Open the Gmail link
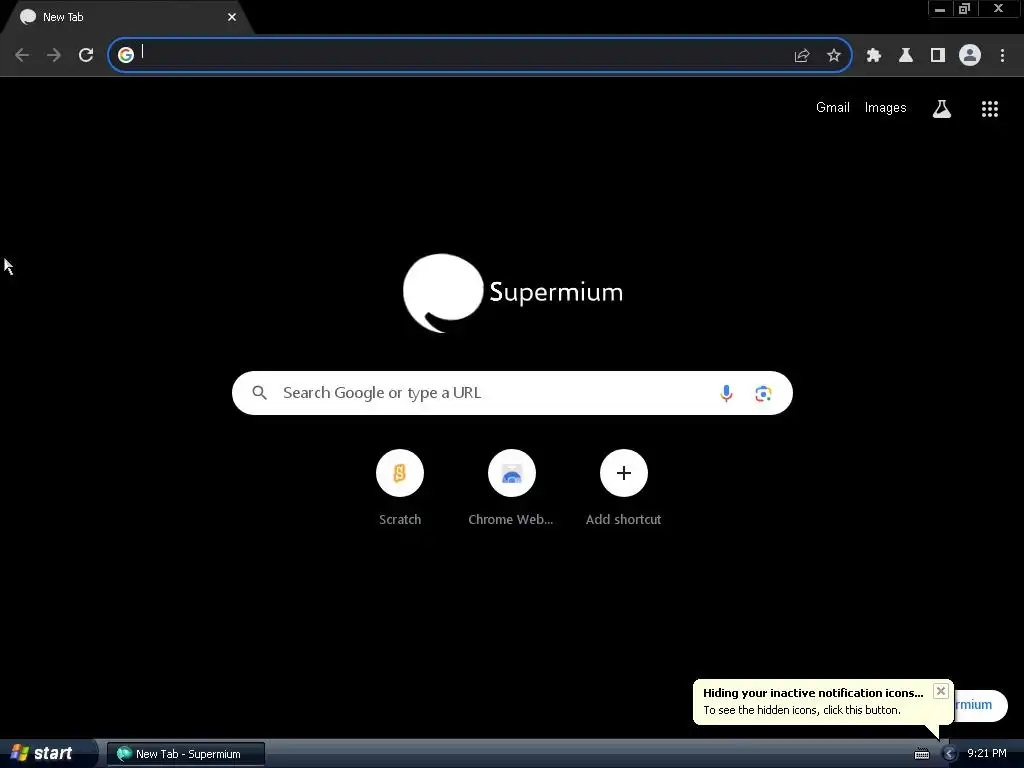1024x768 pixels. pyautogui.click(x=833, y=108)
